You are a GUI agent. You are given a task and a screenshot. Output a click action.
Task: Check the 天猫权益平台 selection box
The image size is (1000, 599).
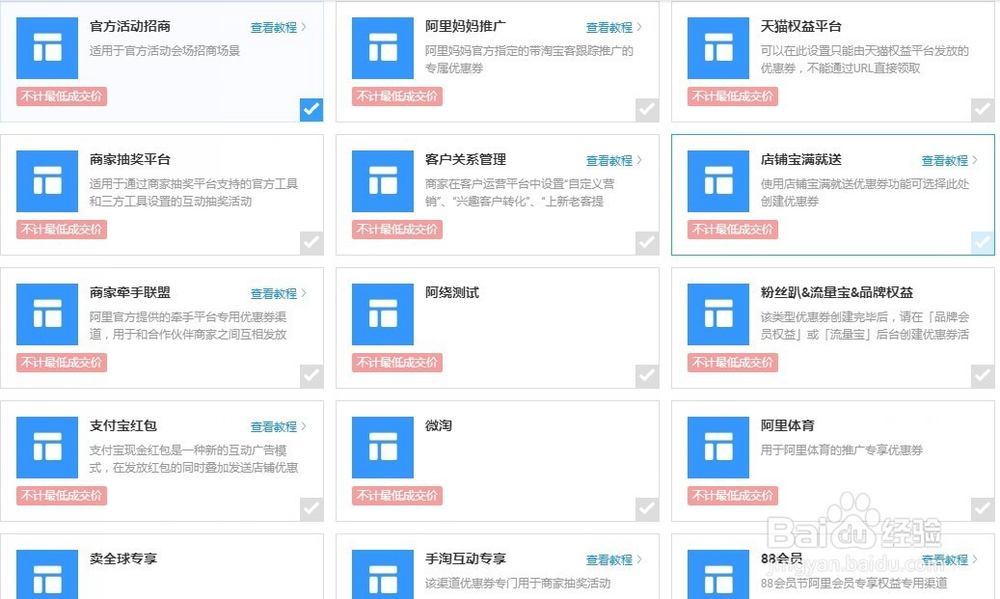(982, 110)
